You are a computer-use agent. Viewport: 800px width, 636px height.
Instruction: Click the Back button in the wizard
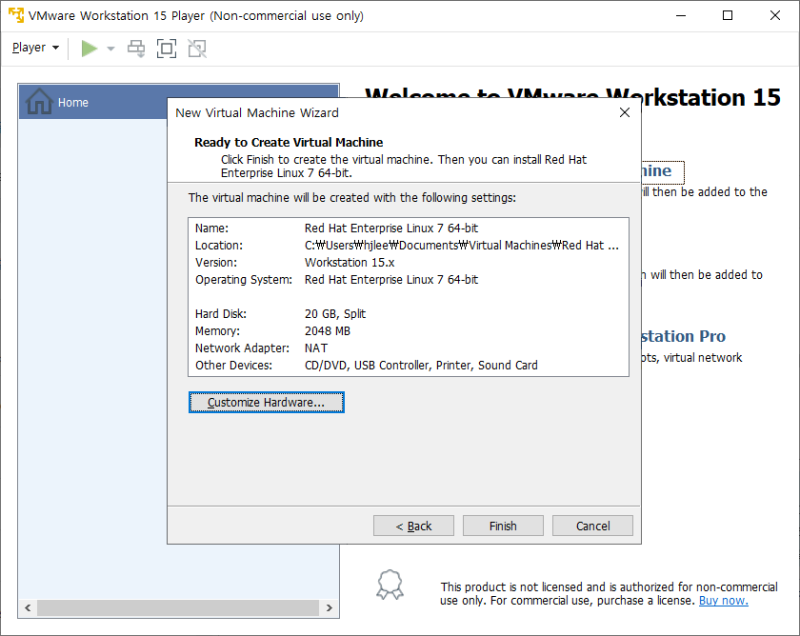pos(413,525)
